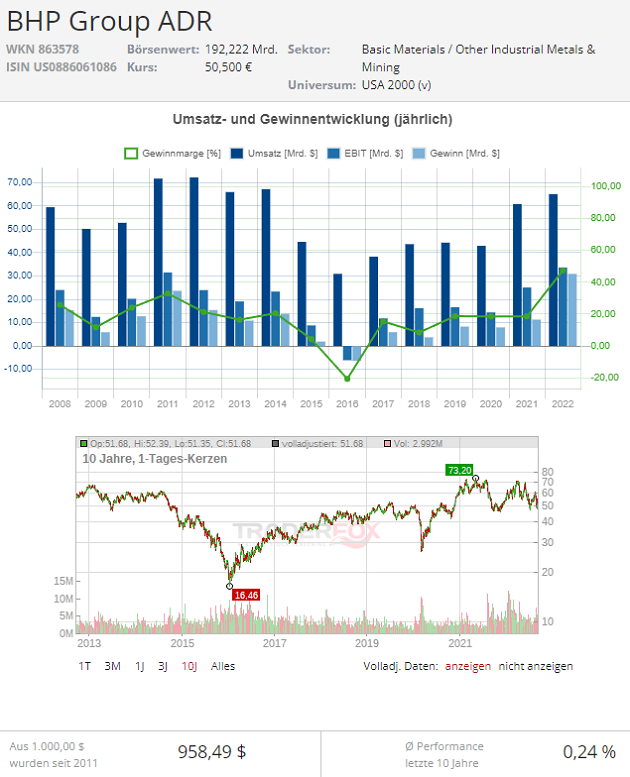Click the WKN 863578 text
The image size is (630, 777).
pos(43,50)
